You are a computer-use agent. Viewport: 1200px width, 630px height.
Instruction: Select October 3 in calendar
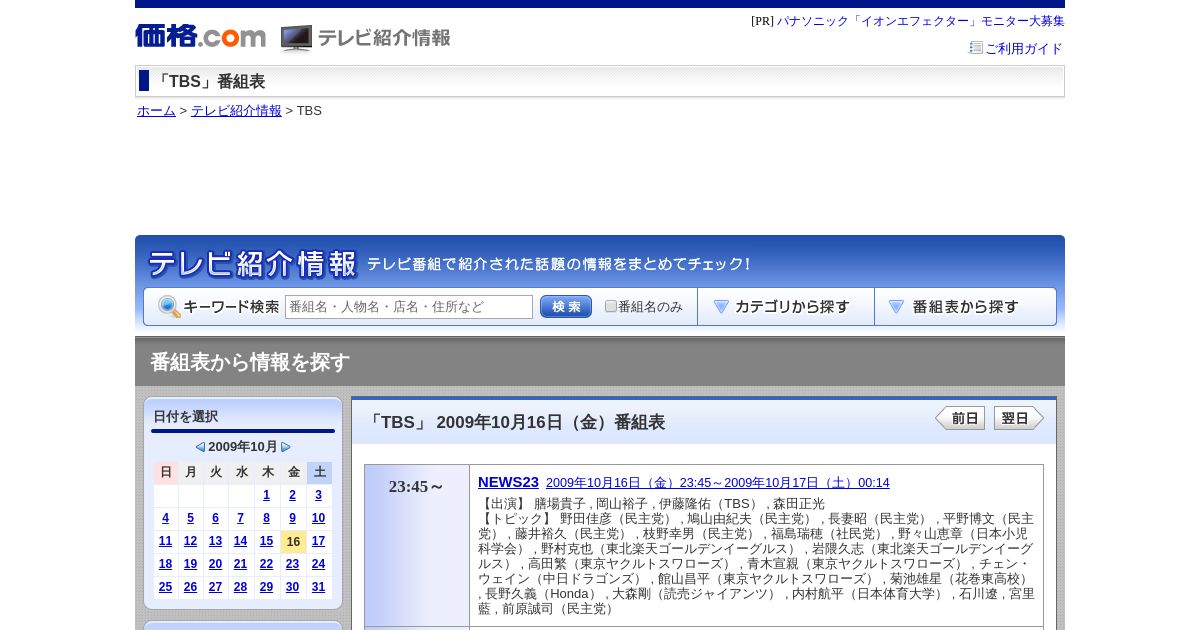coord(319,495)
